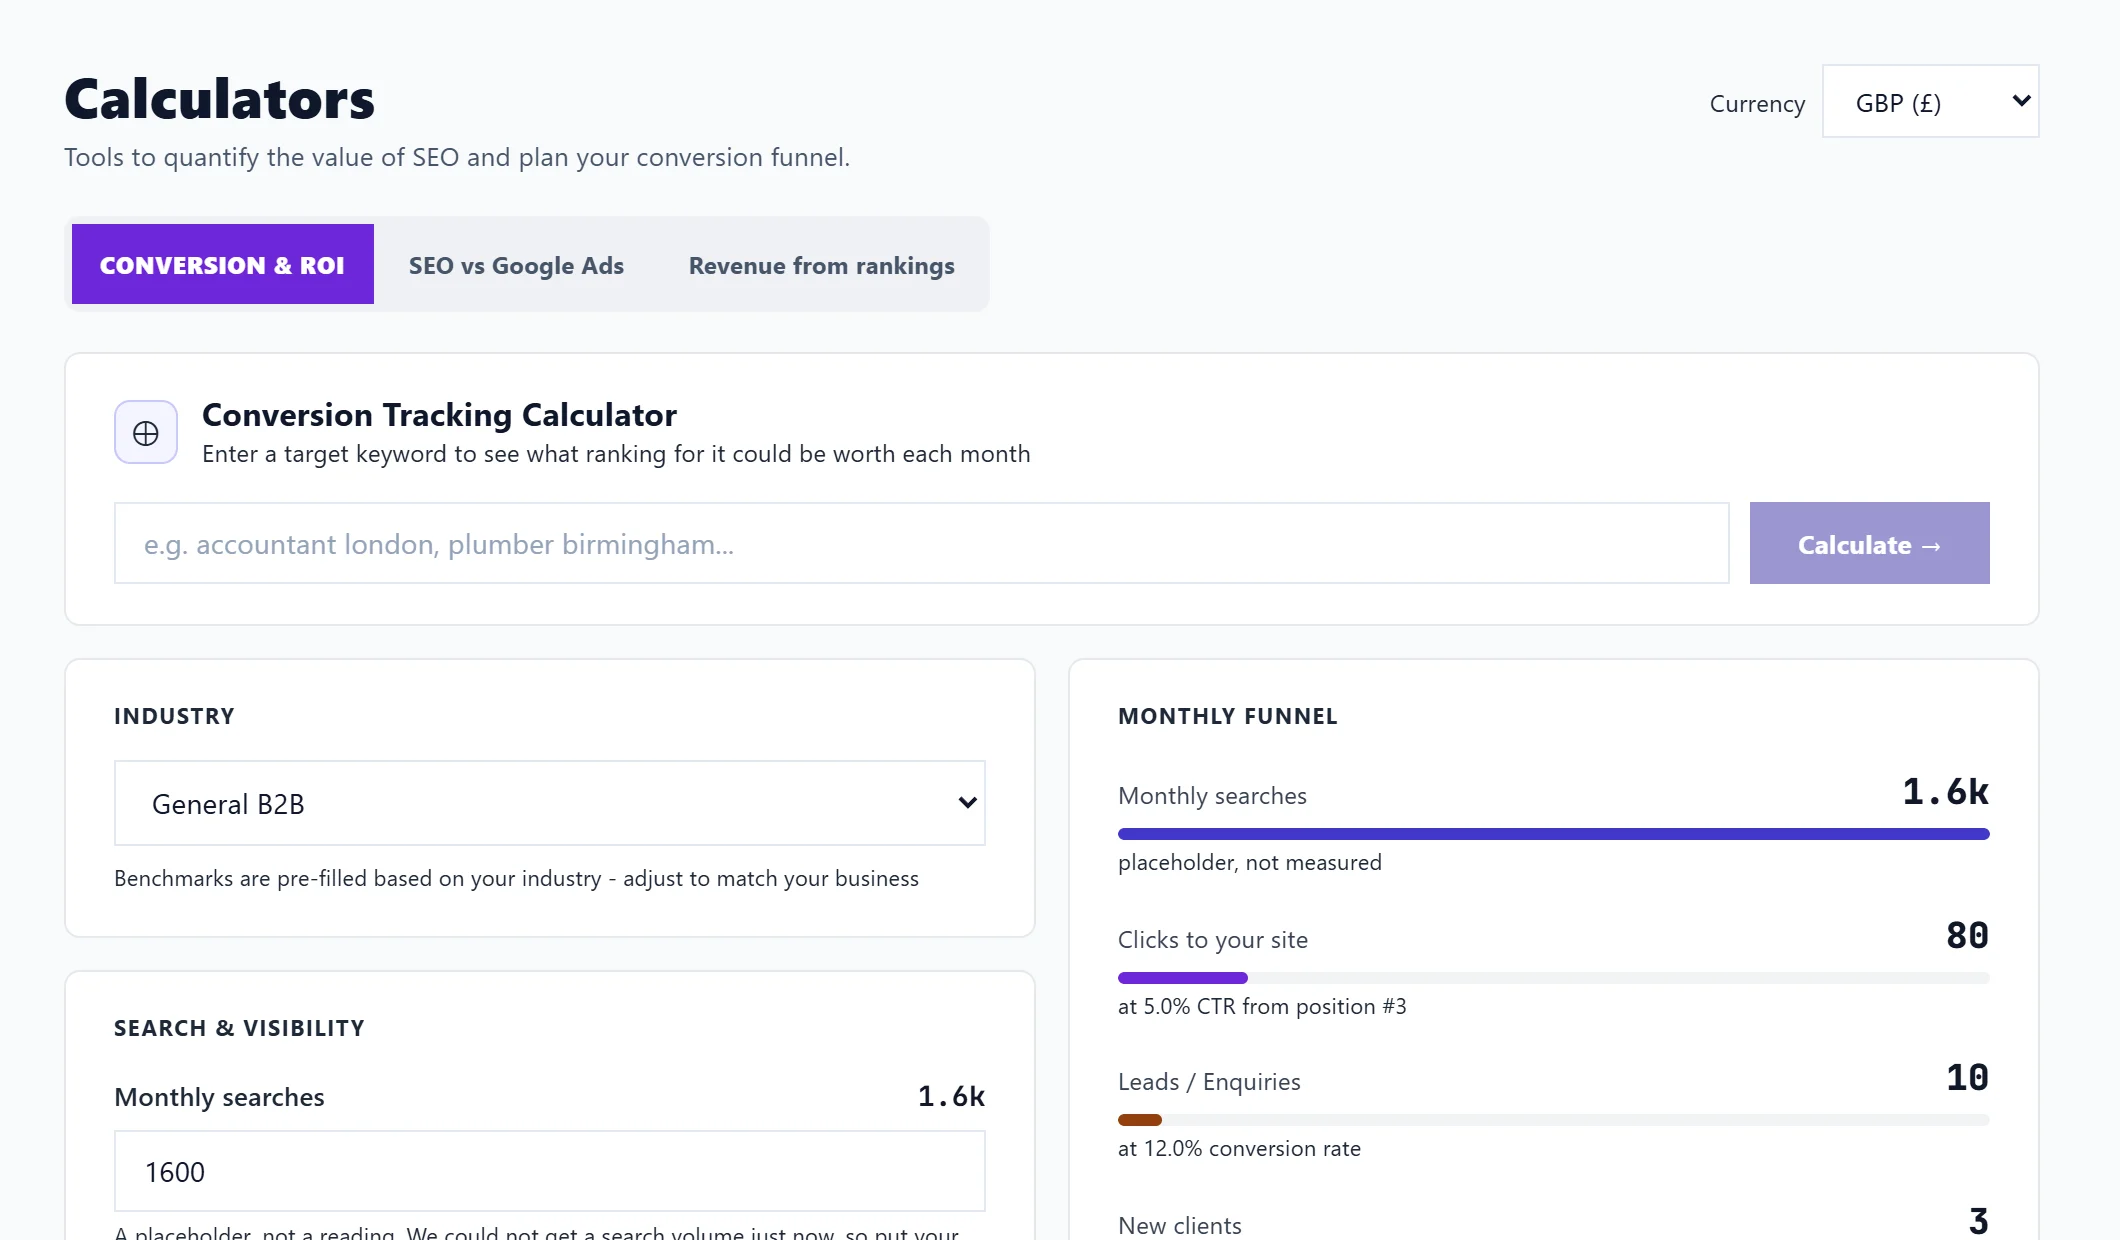Click the Calculators page heading
Image resolution: width=2120 pixels, height=1240 pixels.
pos(219,100)
